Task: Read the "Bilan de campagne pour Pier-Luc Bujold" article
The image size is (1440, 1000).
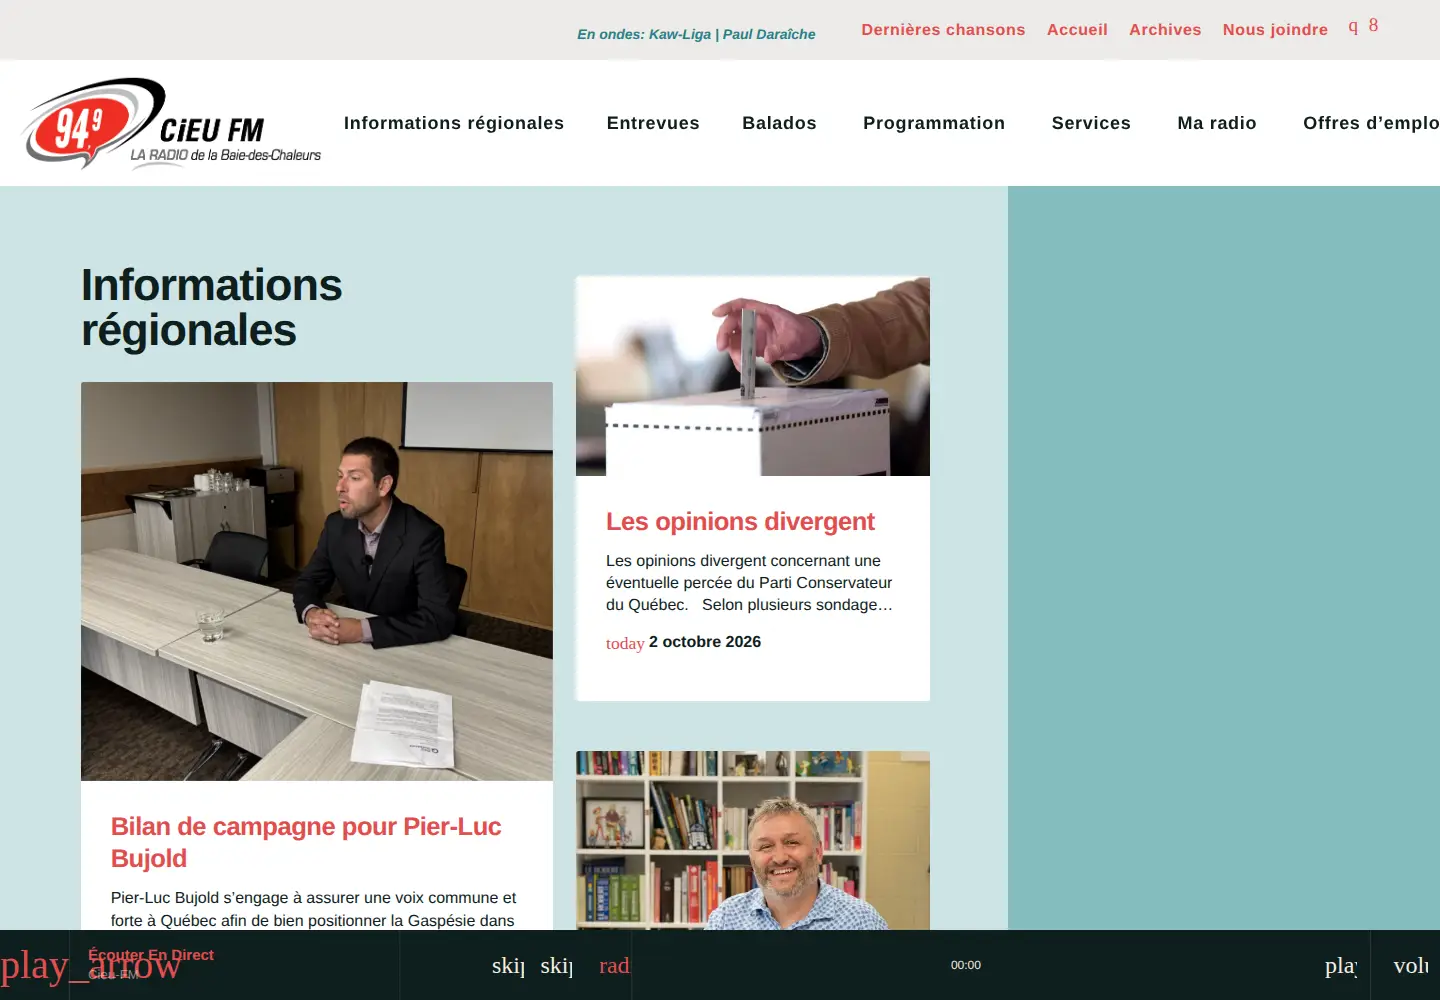Action: click(306, 842)
